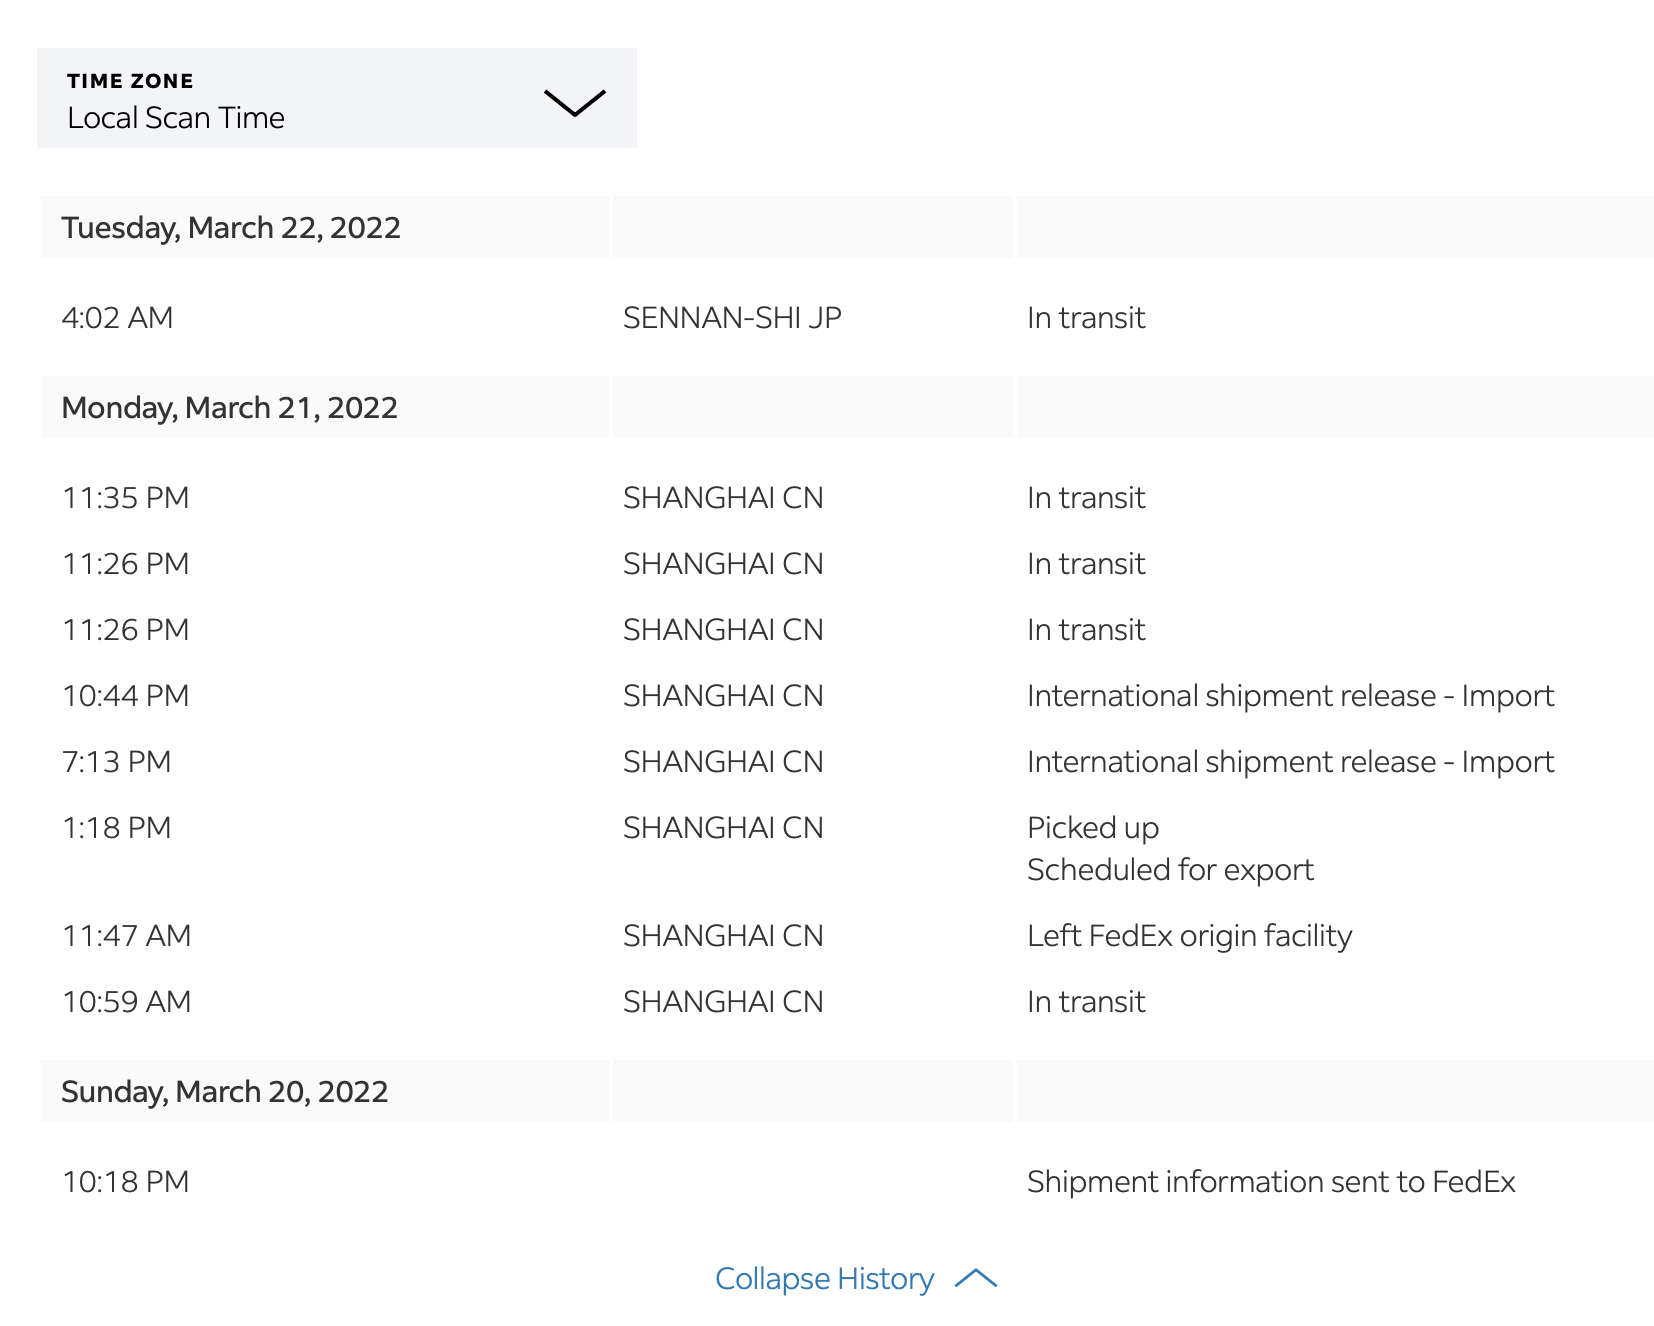Click the 10:18 PM scan time
The image size is (1654, 1326).
pos(126,1182)
